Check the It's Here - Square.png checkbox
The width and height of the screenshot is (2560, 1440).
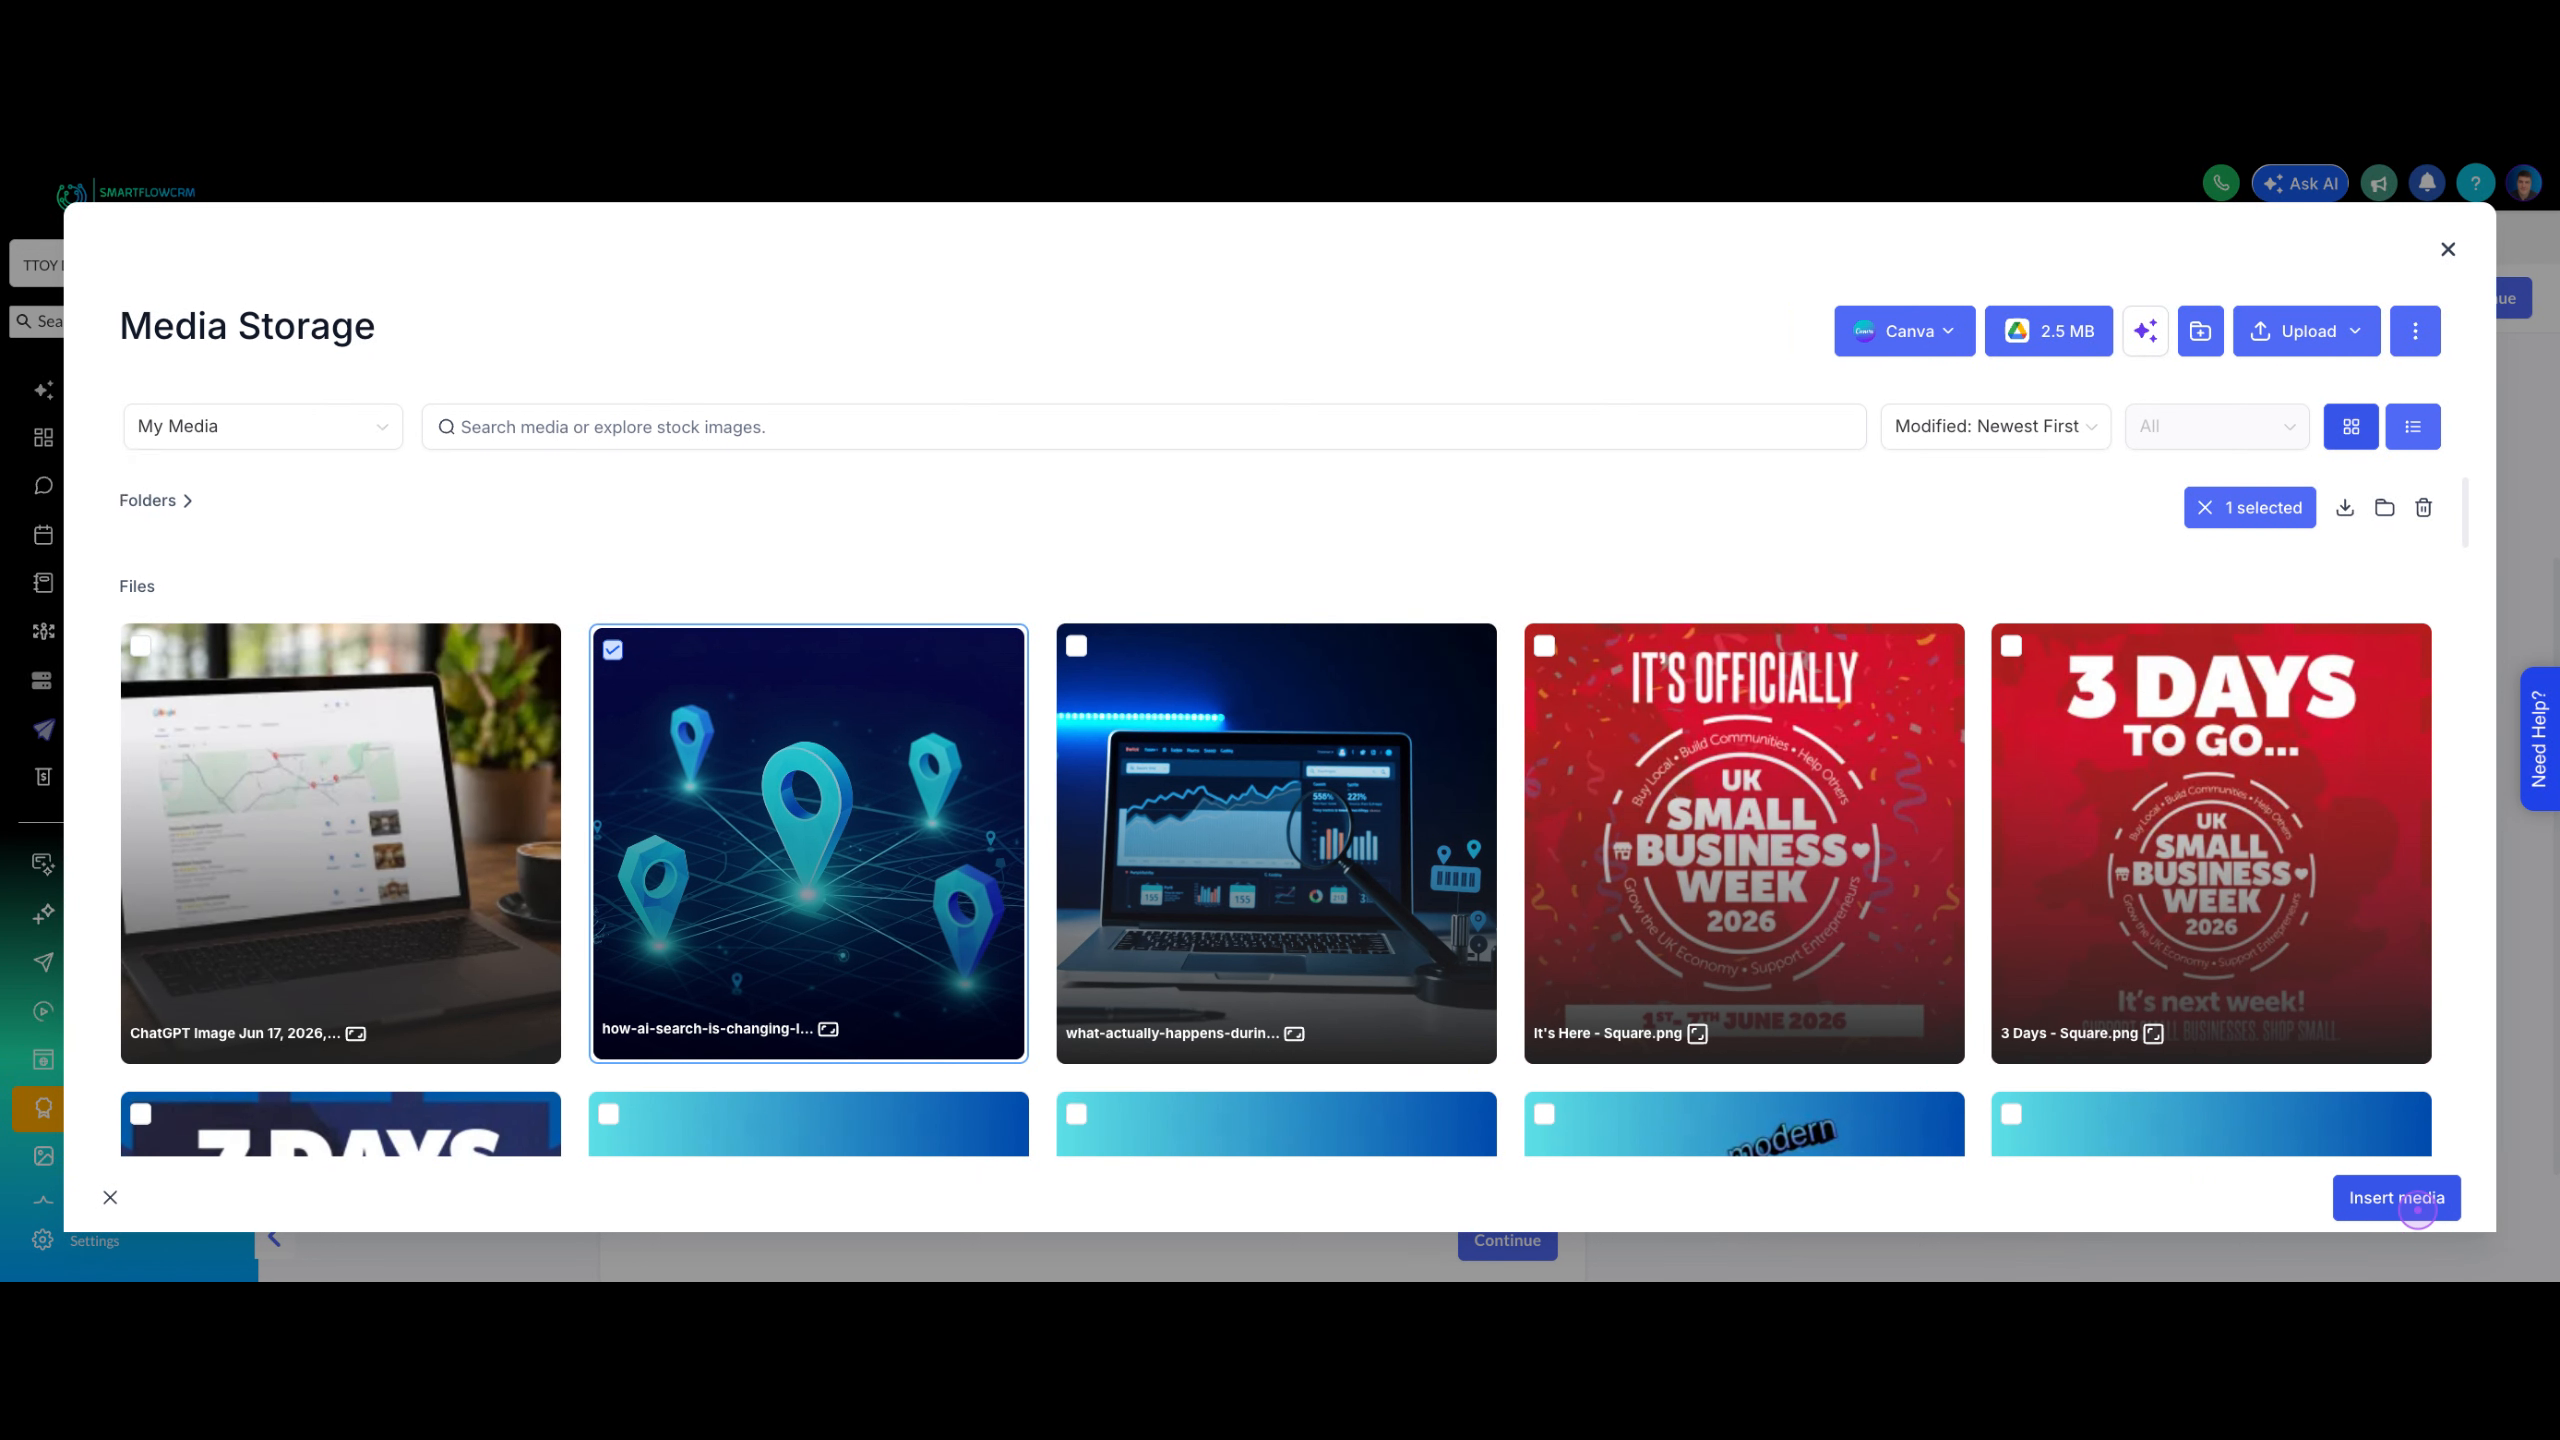point(1544,646)
